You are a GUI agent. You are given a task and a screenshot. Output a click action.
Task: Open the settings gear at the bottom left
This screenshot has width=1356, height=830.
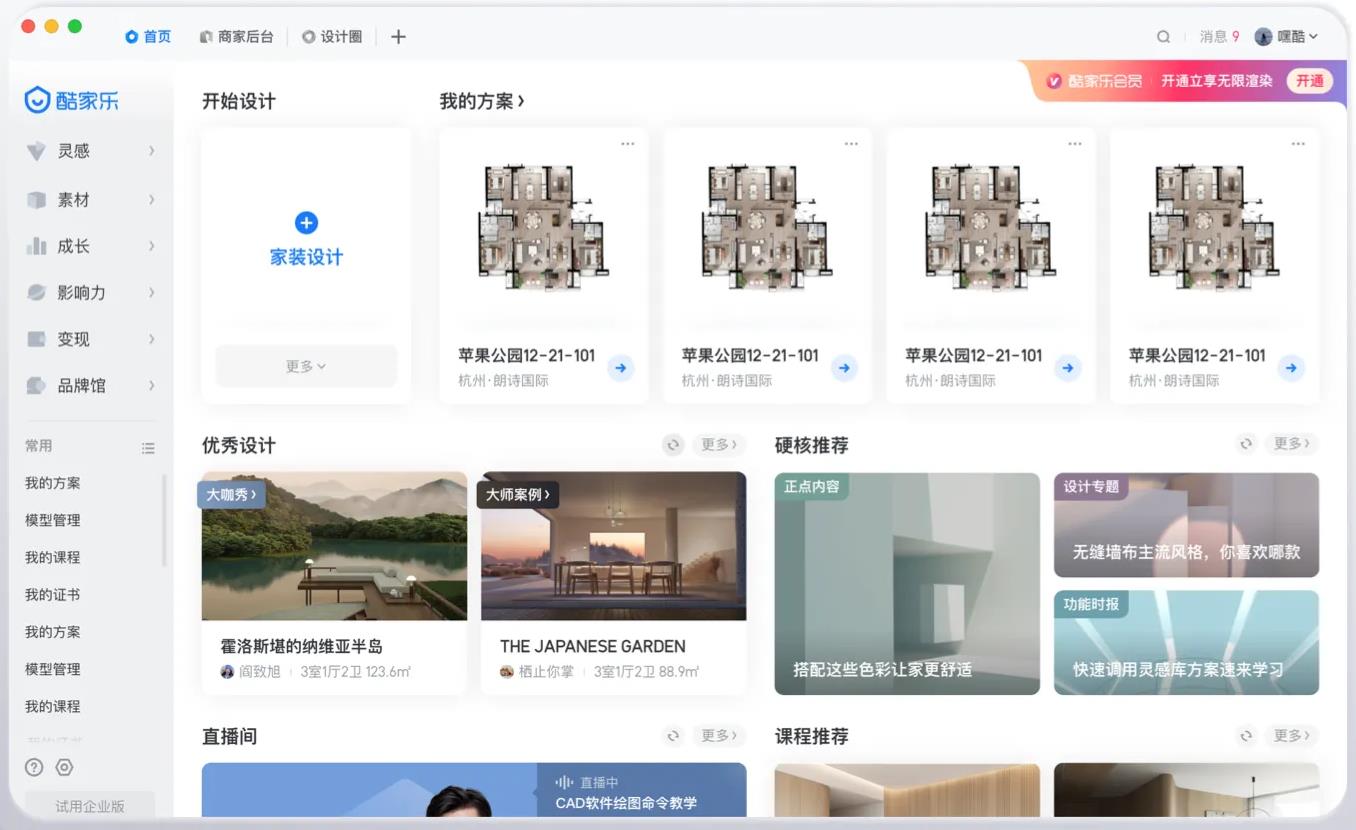[x=64, y=767]
